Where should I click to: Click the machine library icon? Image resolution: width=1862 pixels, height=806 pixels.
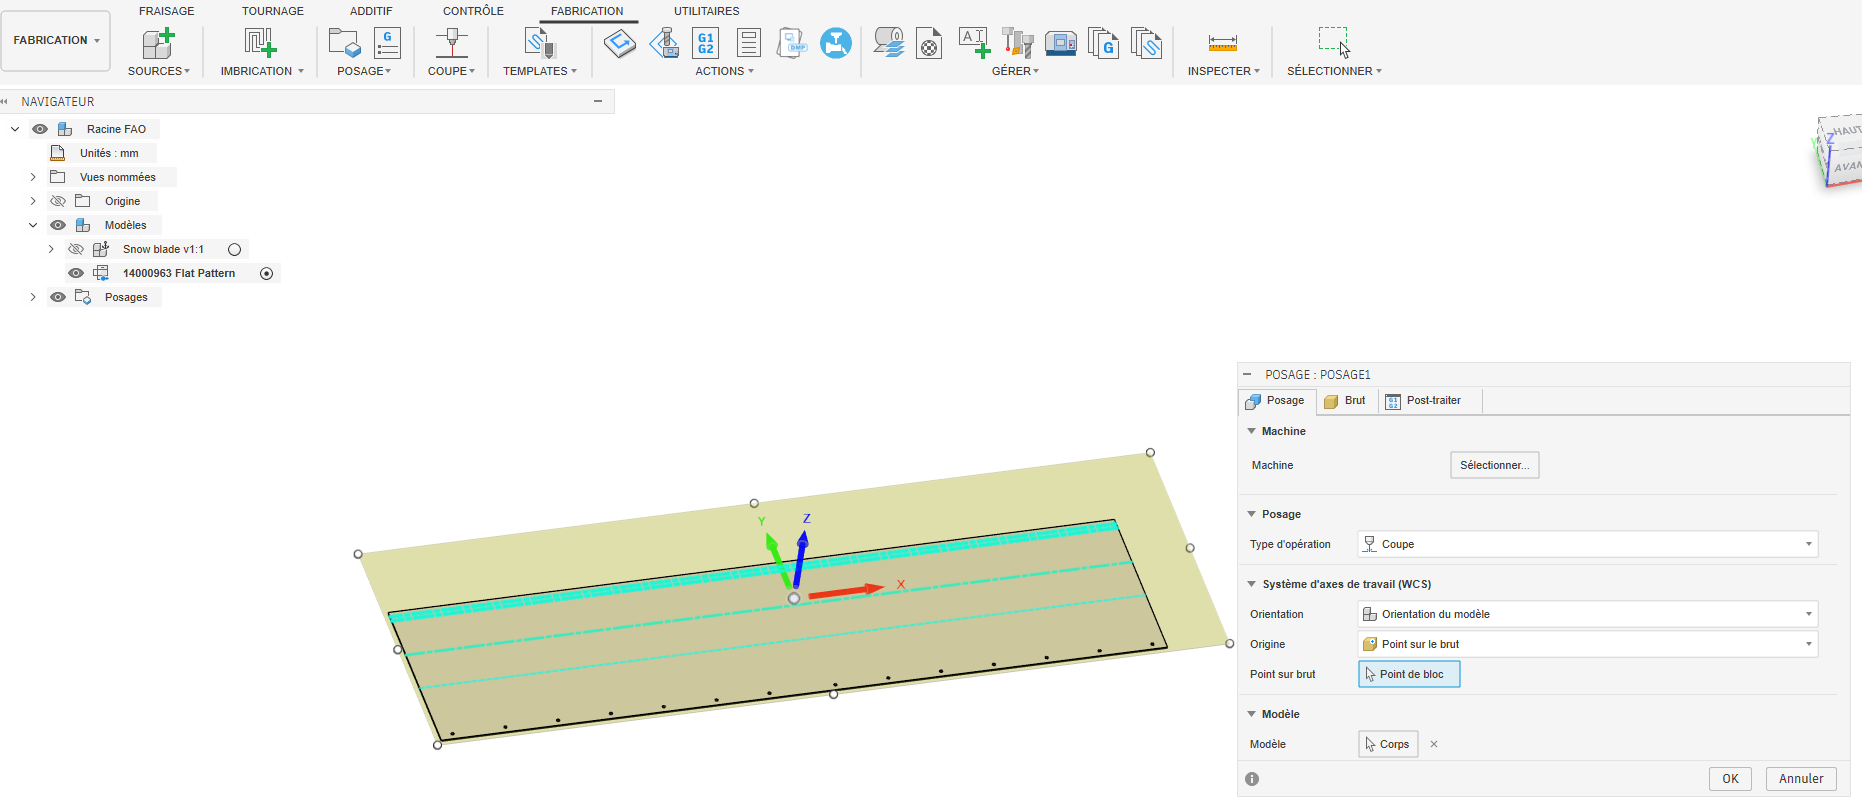coord(1060,43)
